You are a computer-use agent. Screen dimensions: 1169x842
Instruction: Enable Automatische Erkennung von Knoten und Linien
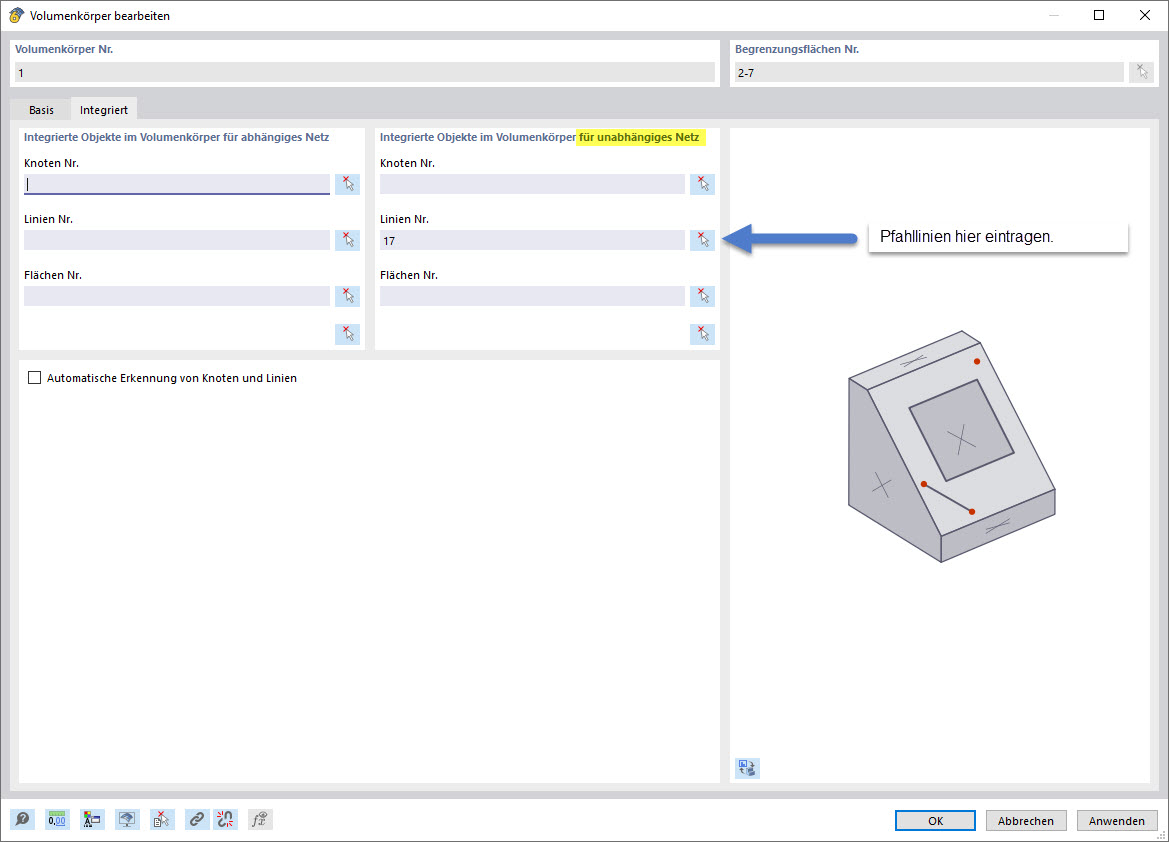[x=34, y=378]
